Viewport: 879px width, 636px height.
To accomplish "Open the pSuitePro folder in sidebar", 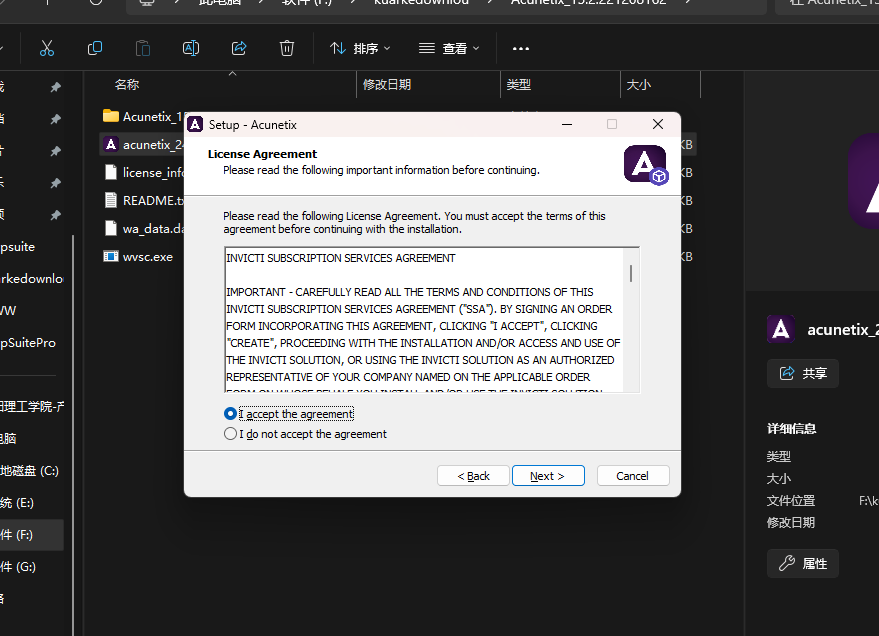I will (28, 342).
